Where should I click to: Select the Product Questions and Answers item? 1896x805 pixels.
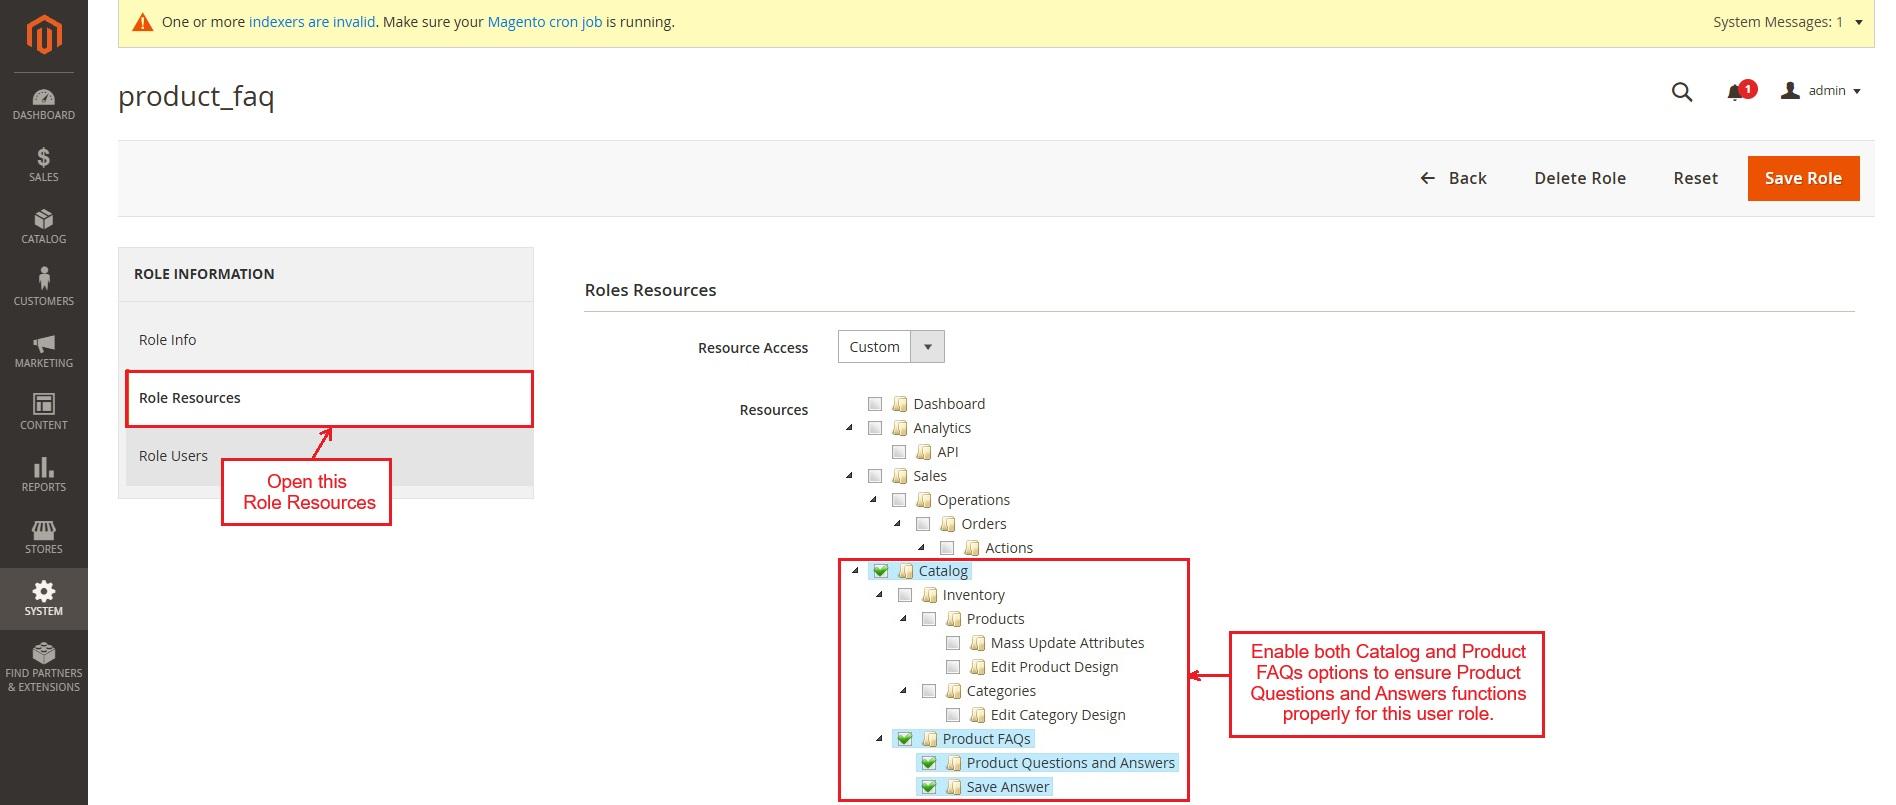[1070, 763]
